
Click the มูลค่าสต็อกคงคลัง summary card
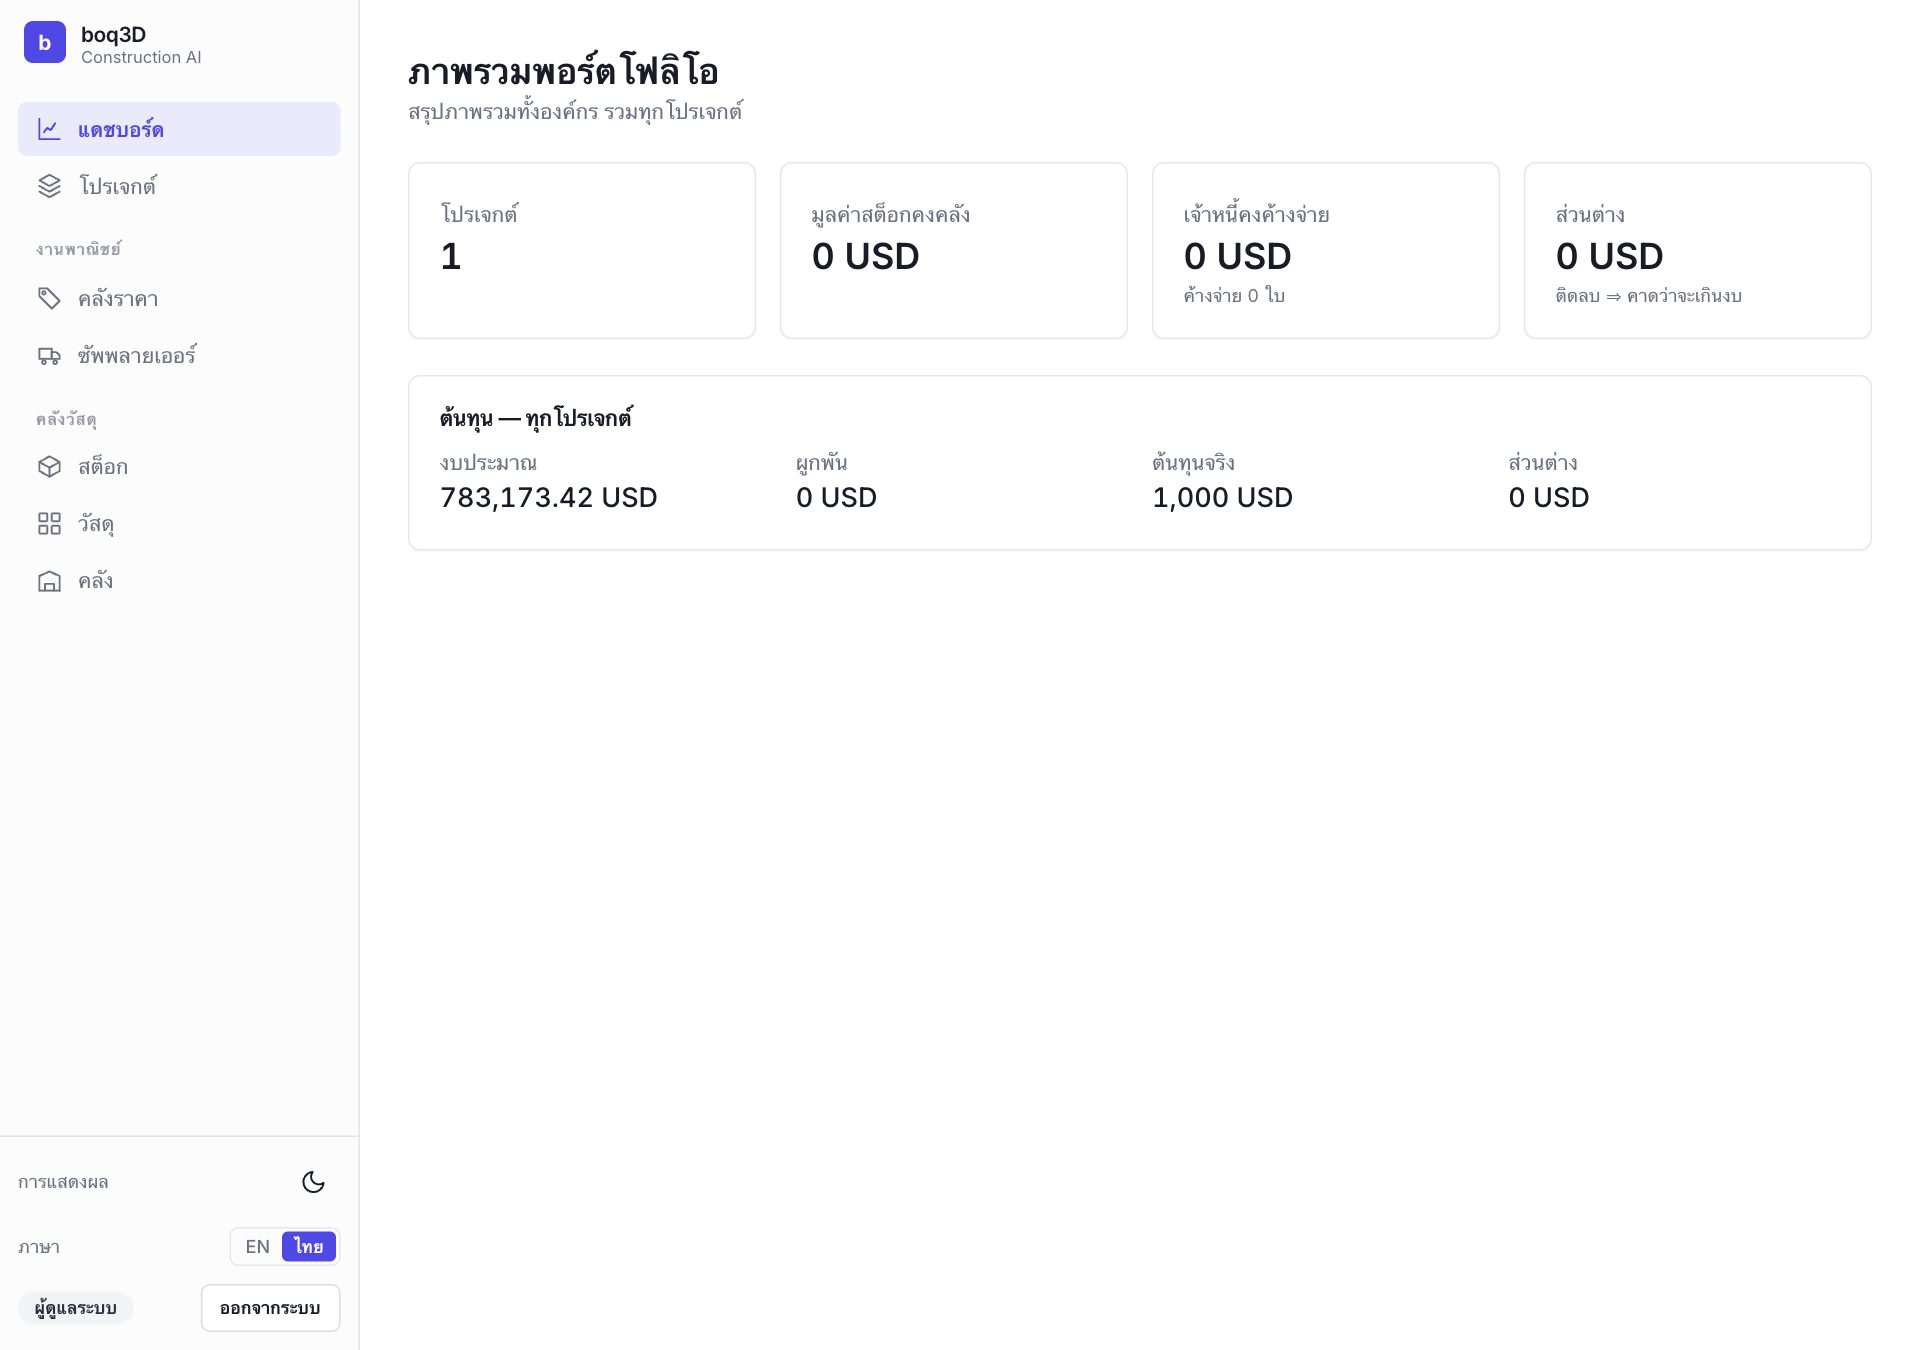point(954,251)
